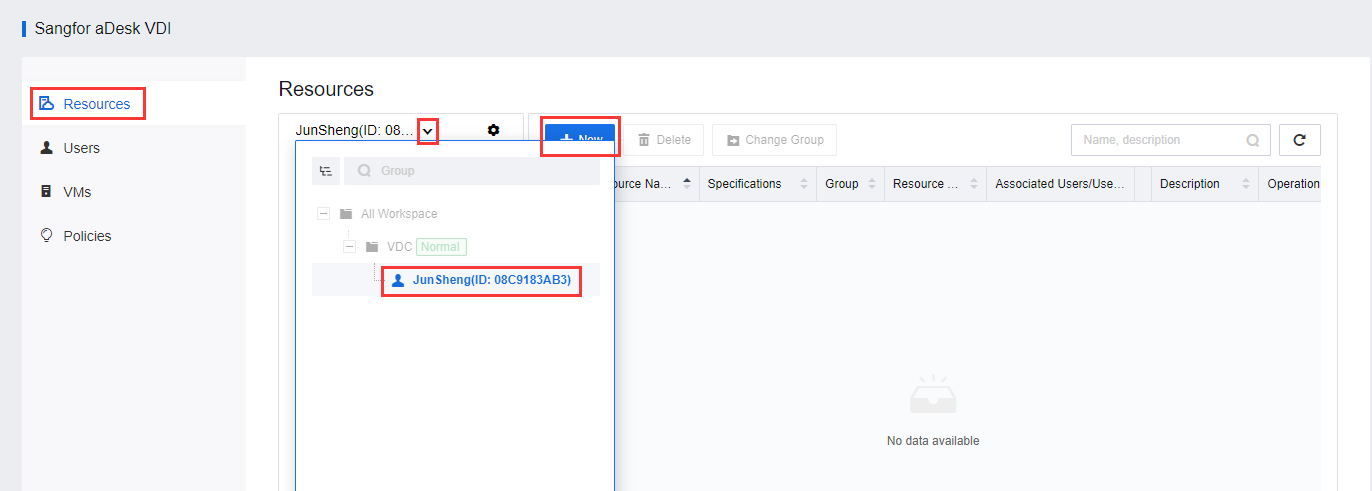Expand the JunSheng workspace dropdown arrow
This screenshot has height=491, width=1372.
point(428,131)
